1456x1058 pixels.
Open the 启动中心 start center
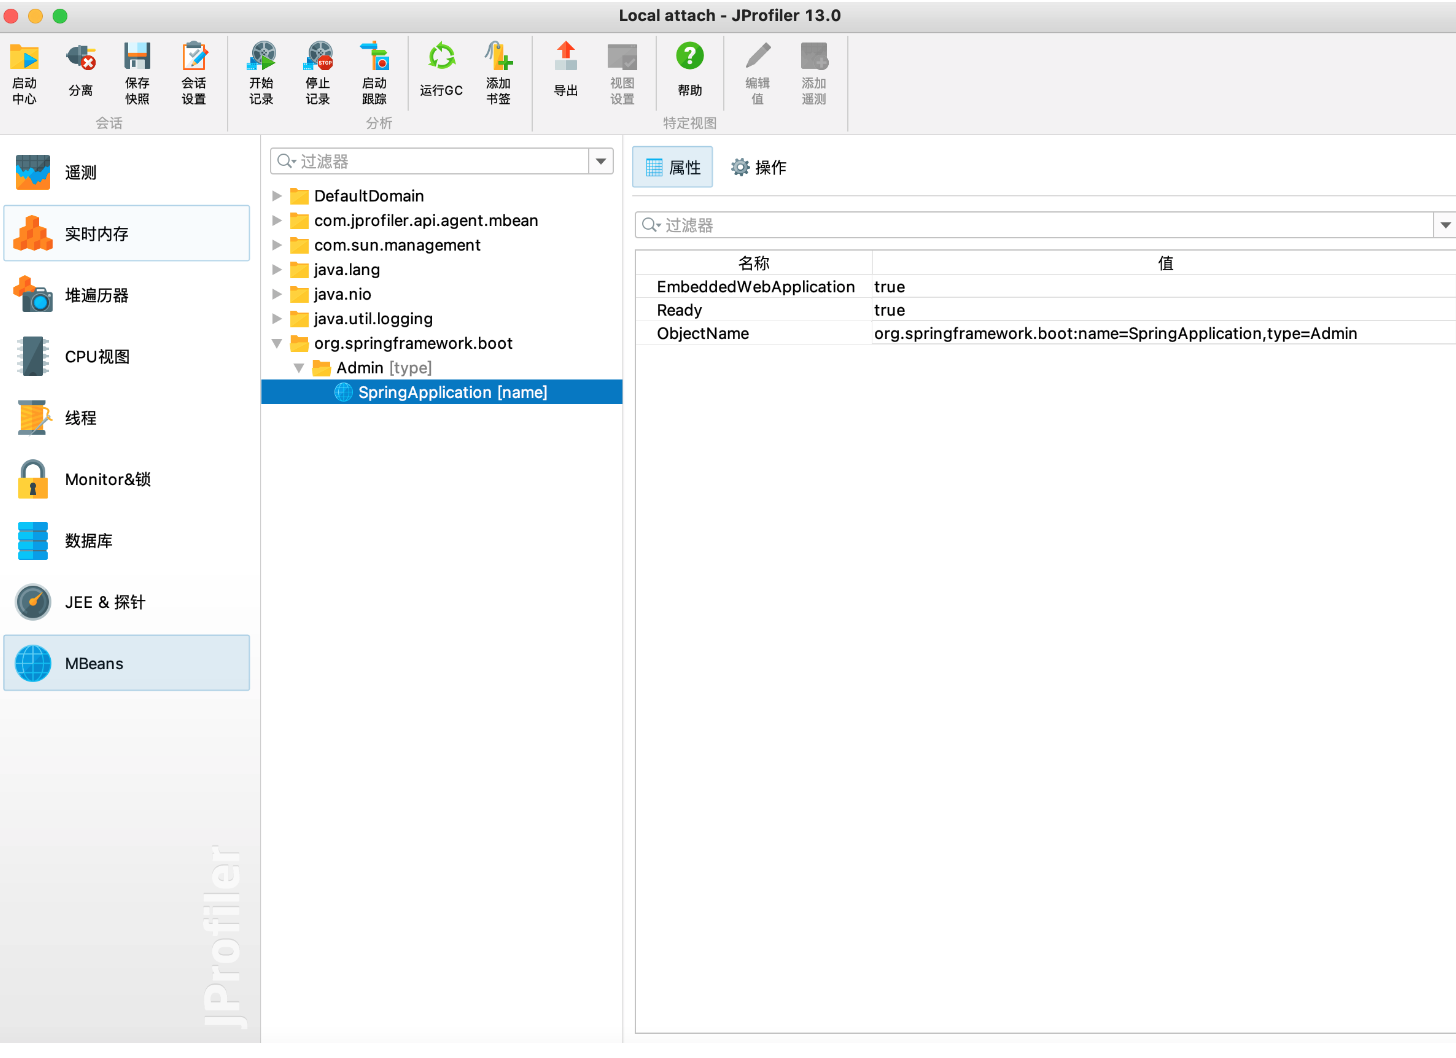(24, 73)
